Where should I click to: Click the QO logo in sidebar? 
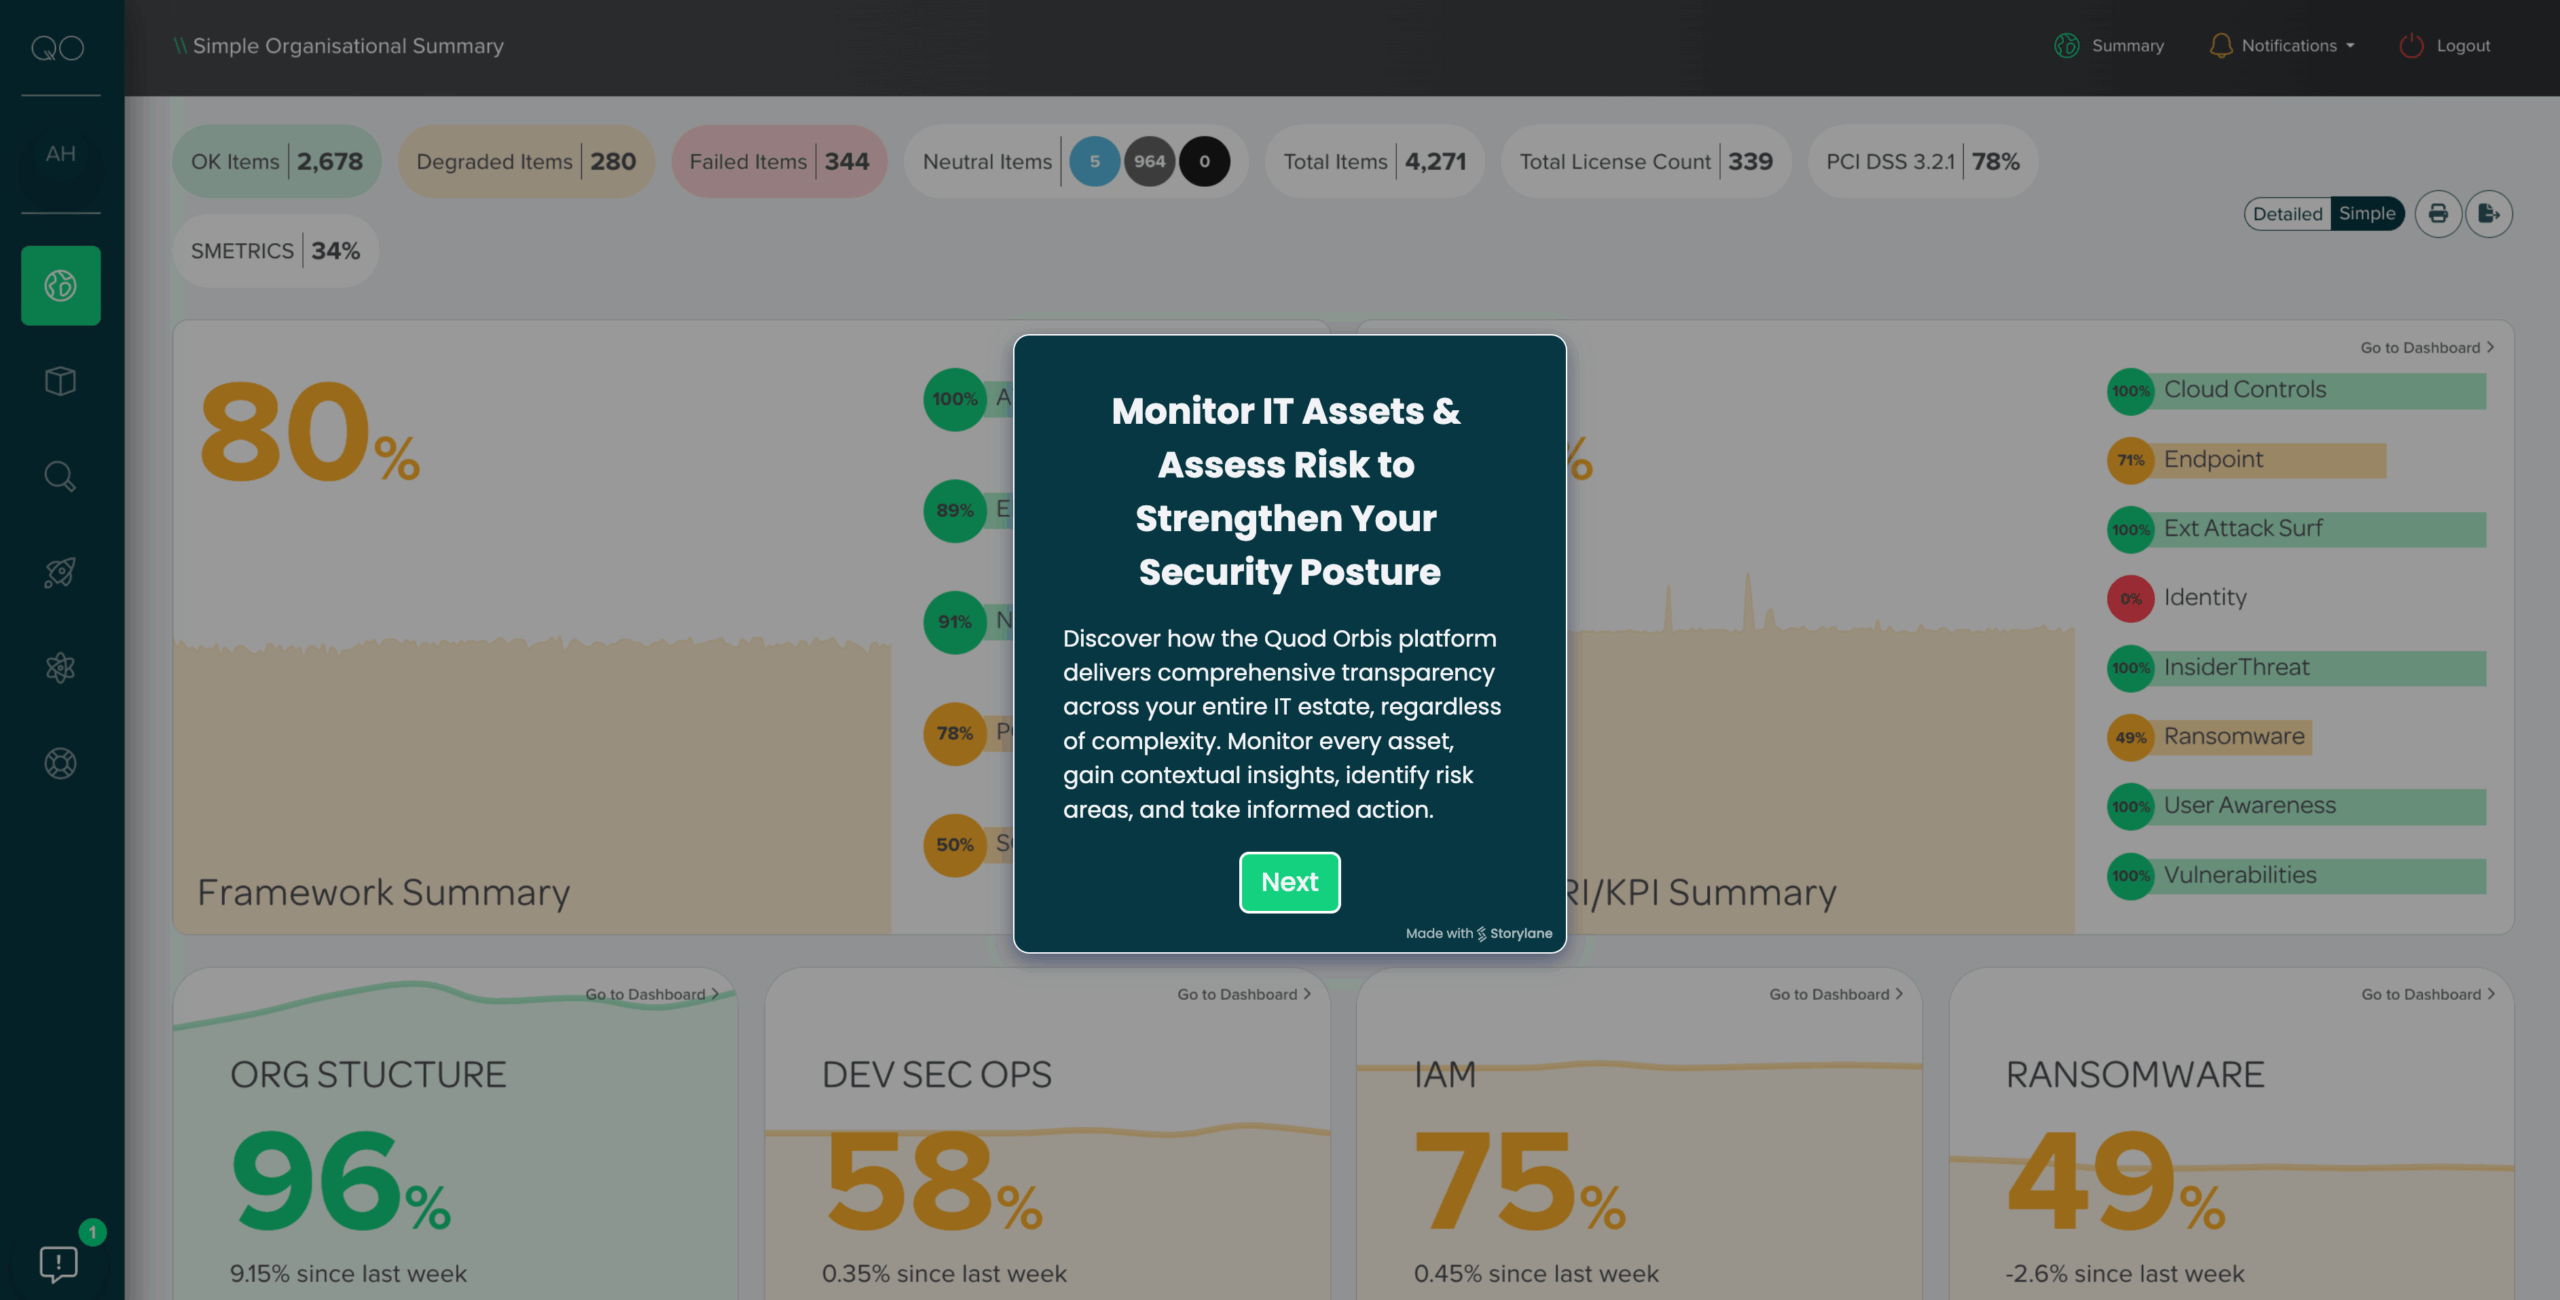[x=58, y=47]
